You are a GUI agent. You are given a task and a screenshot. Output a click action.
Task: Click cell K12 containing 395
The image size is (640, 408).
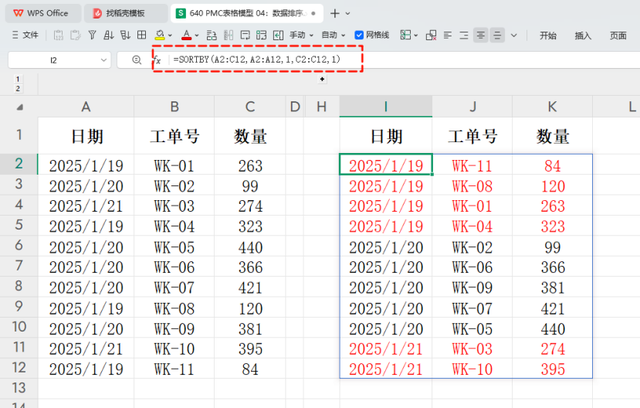coord(552,369)
